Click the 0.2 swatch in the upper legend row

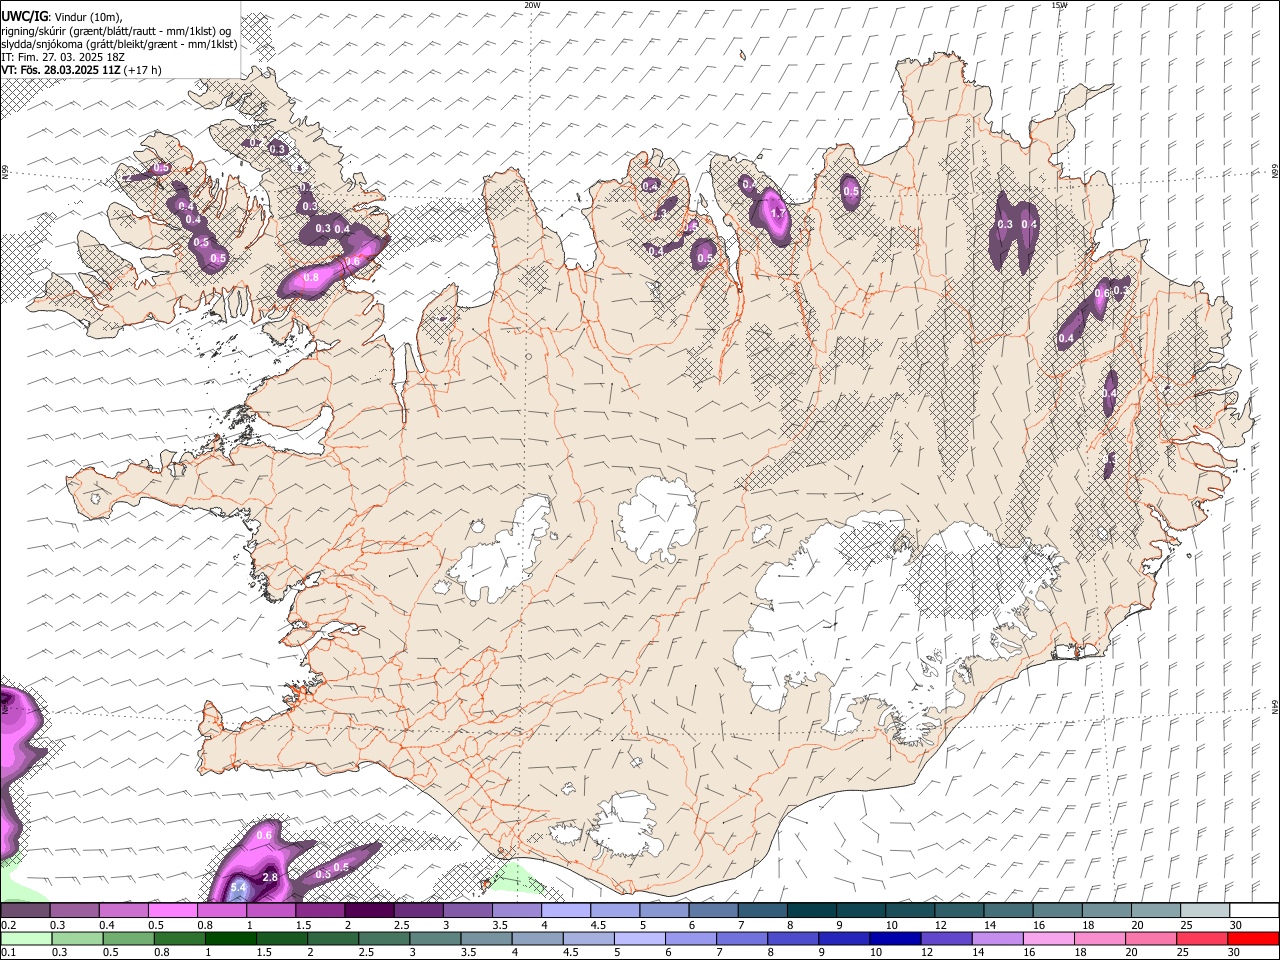click(x=25, y=910)
